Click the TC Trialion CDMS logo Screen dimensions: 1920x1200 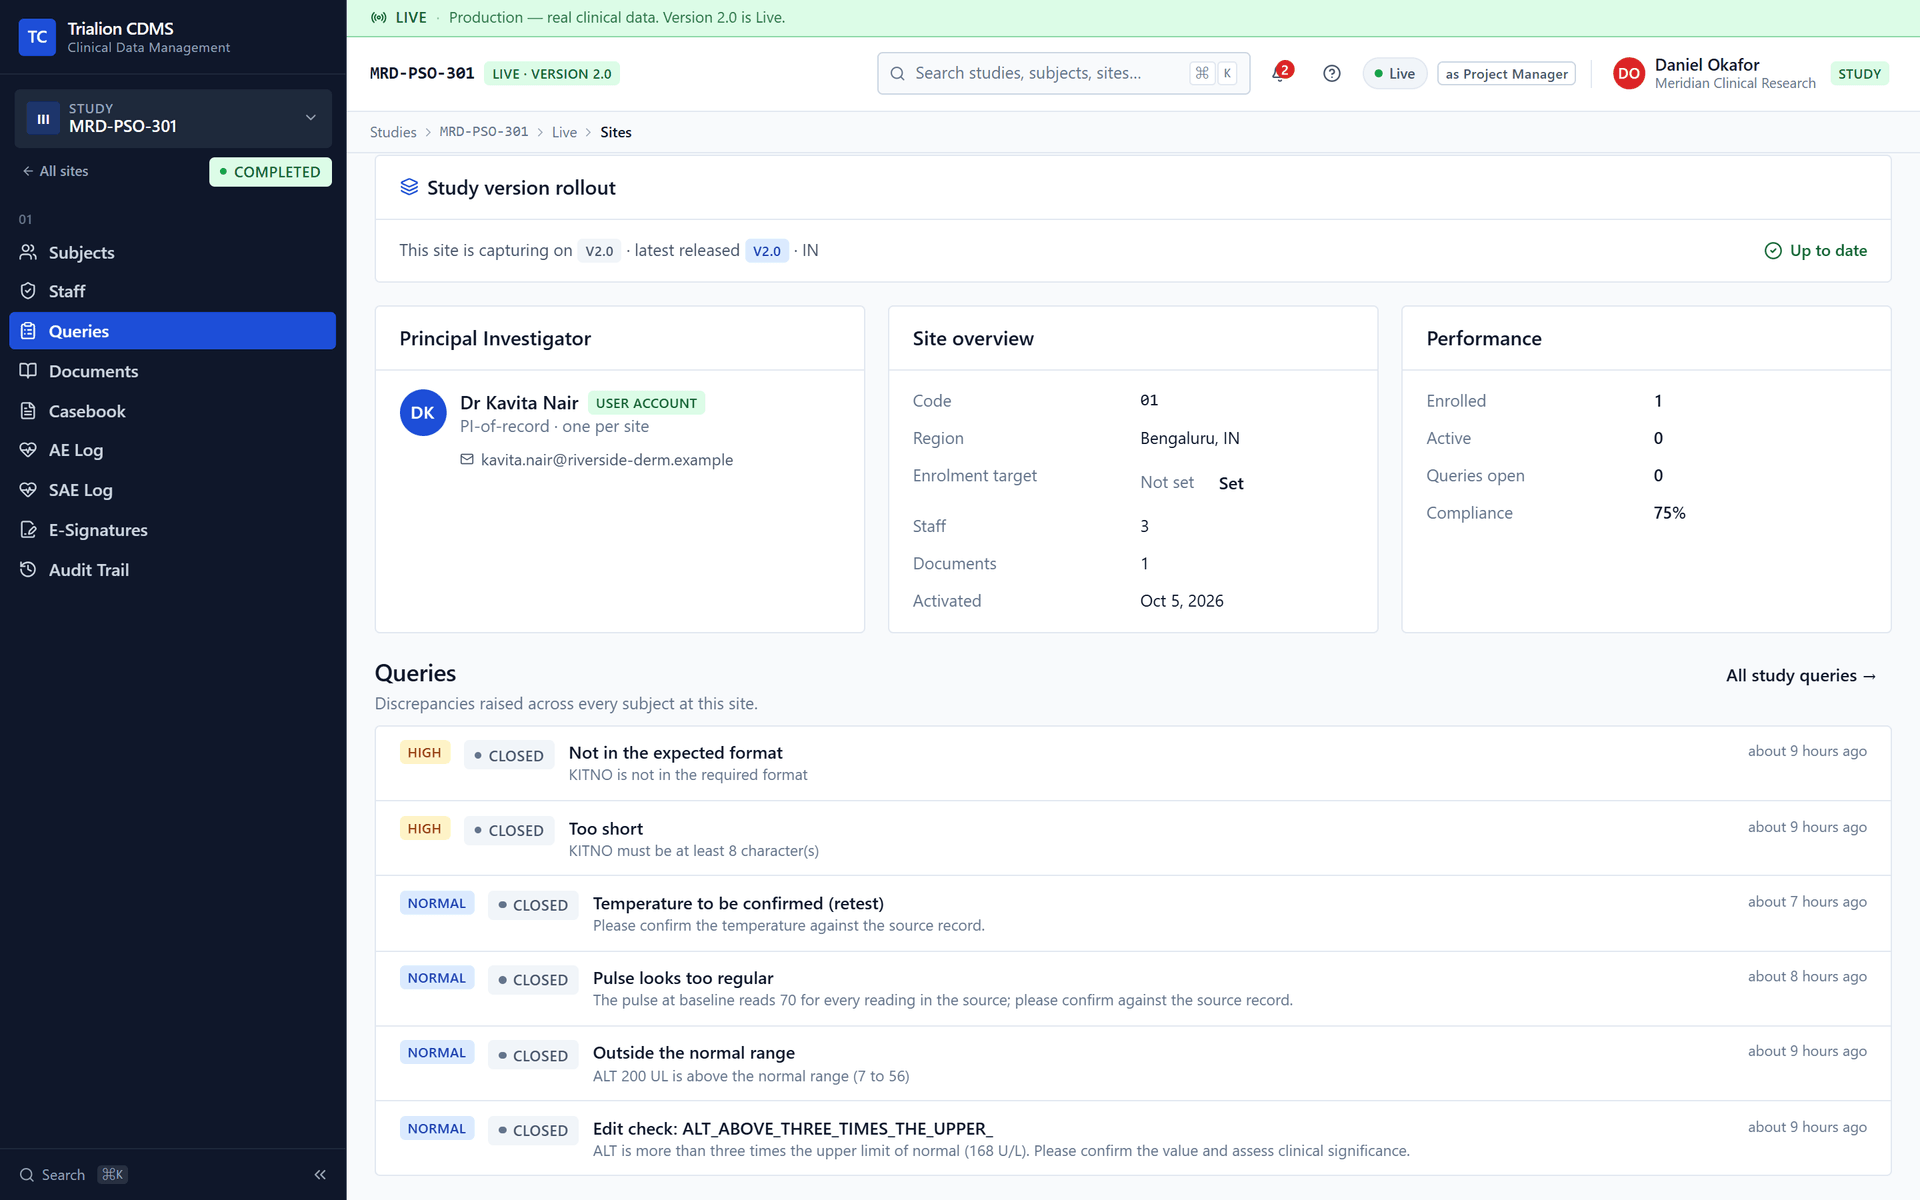tap(37, 37)
